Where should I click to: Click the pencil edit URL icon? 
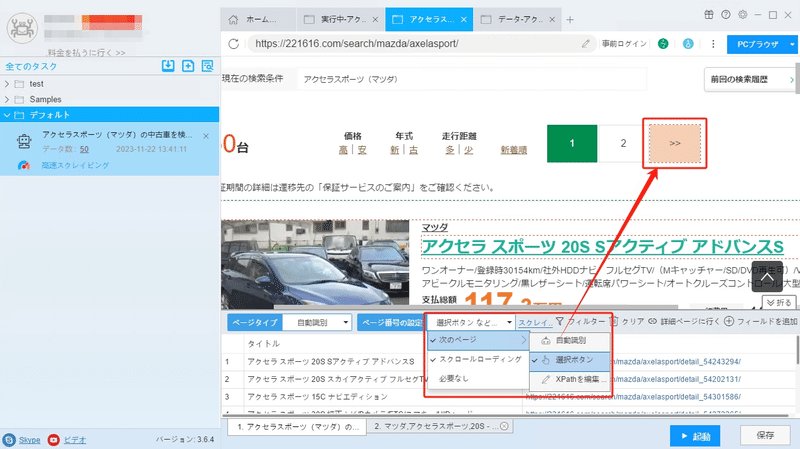pyautogui.click(x=585, y=44)
